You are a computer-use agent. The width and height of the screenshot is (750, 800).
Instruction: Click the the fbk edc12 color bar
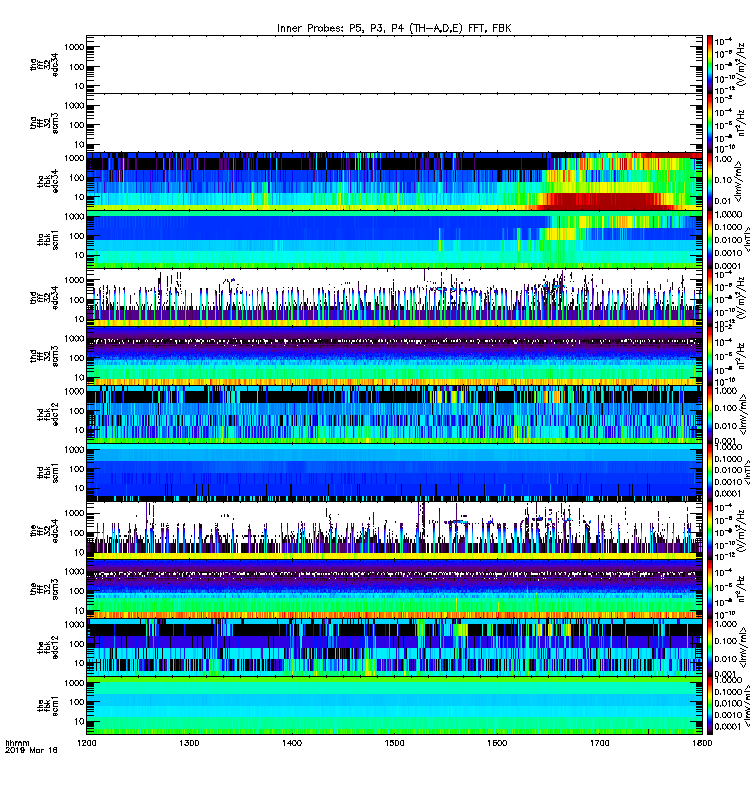[x=709, y=647]
